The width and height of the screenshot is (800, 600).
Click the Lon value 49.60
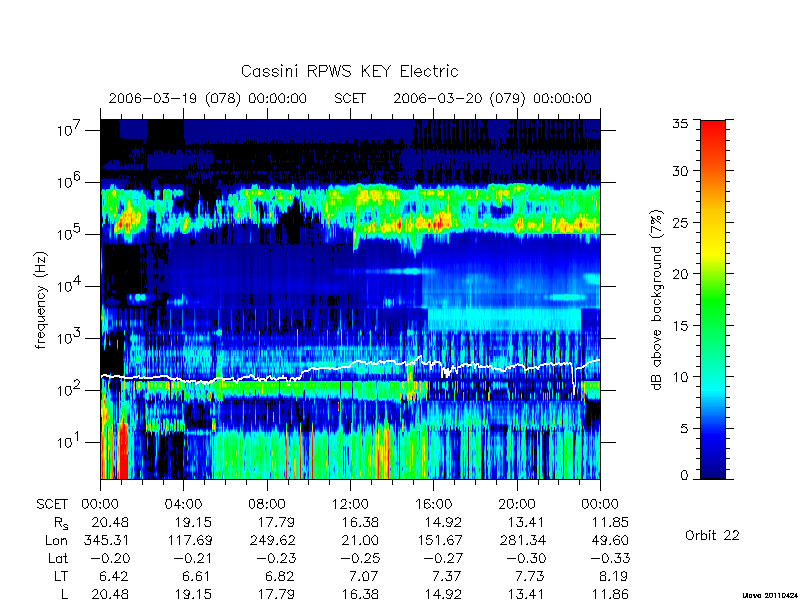(610, 540)
